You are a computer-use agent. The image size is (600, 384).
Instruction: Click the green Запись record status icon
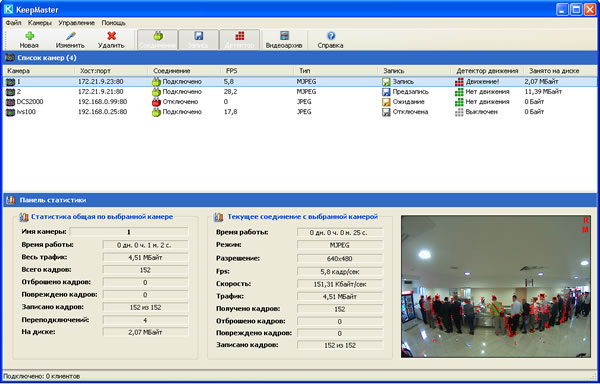(x=386, y=82)
